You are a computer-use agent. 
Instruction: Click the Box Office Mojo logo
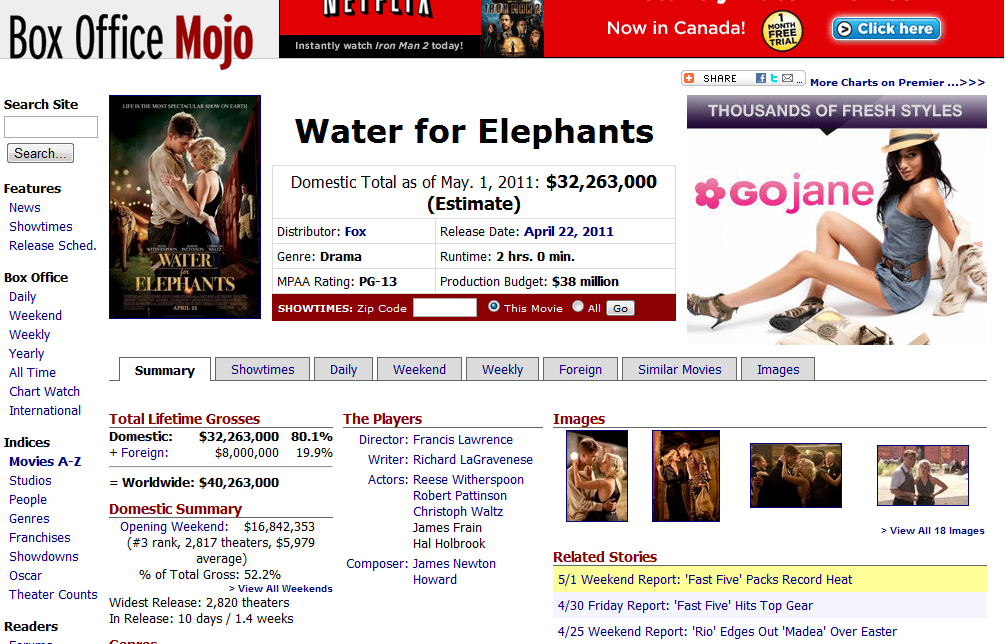tap(130, 36)
